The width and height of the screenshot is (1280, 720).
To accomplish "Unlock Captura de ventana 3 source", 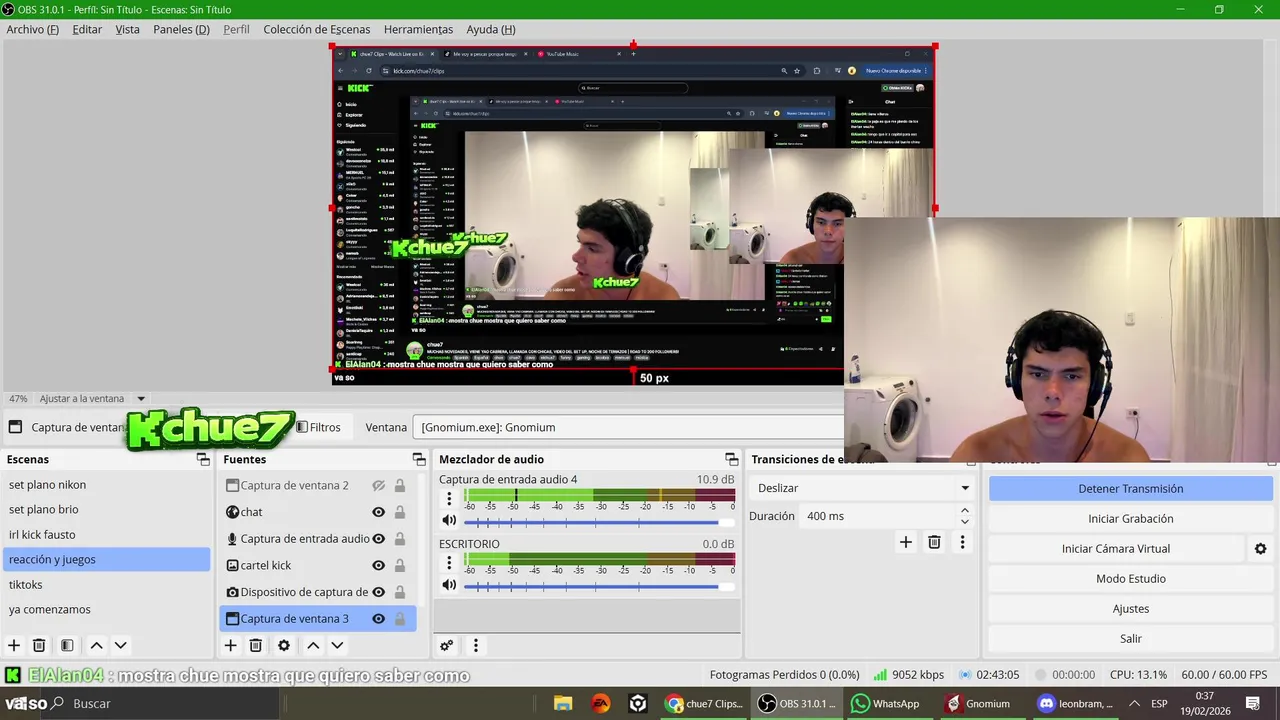I will [400, 619].
